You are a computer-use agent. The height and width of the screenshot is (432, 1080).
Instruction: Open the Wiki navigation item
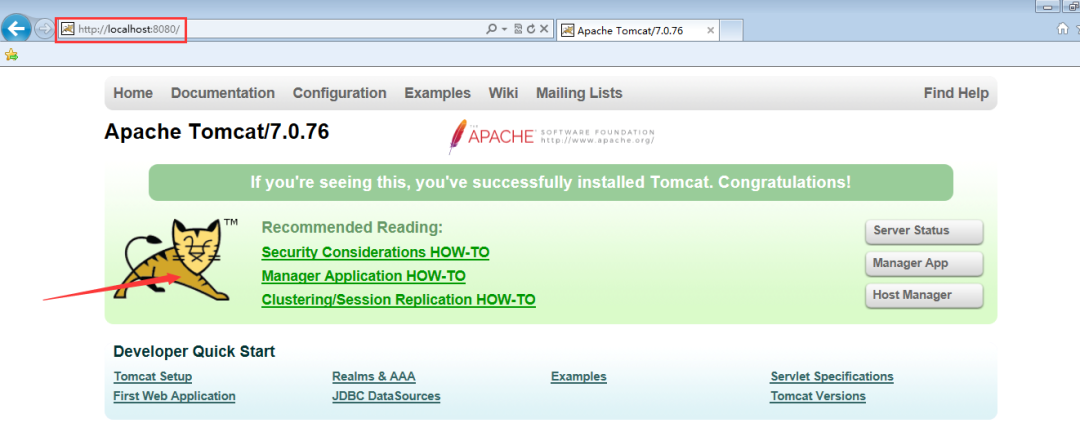[x=503, y=93]
